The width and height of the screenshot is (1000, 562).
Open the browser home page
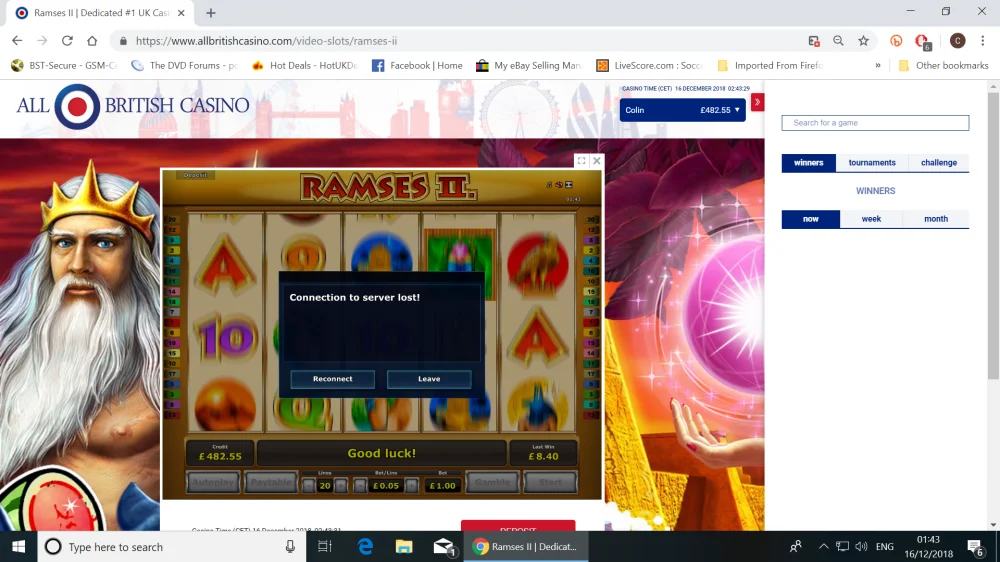pos(92,41)
